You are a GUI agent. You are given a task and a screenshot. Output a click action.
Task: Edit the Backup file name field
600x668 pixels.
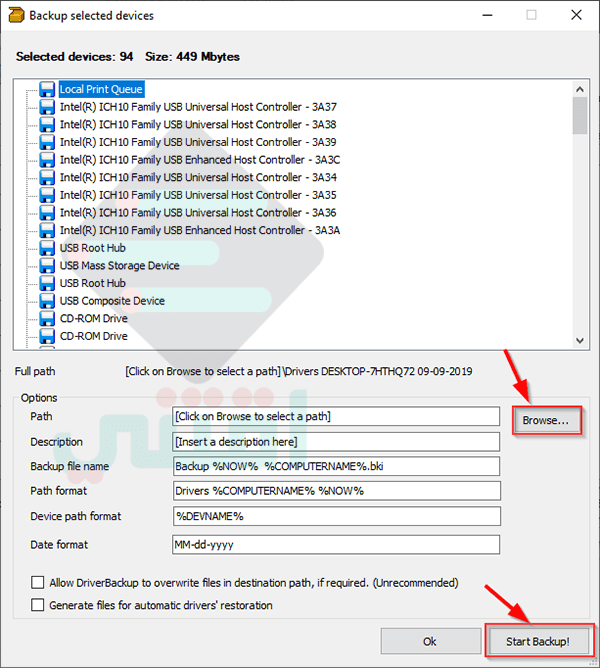pos(336,466)
